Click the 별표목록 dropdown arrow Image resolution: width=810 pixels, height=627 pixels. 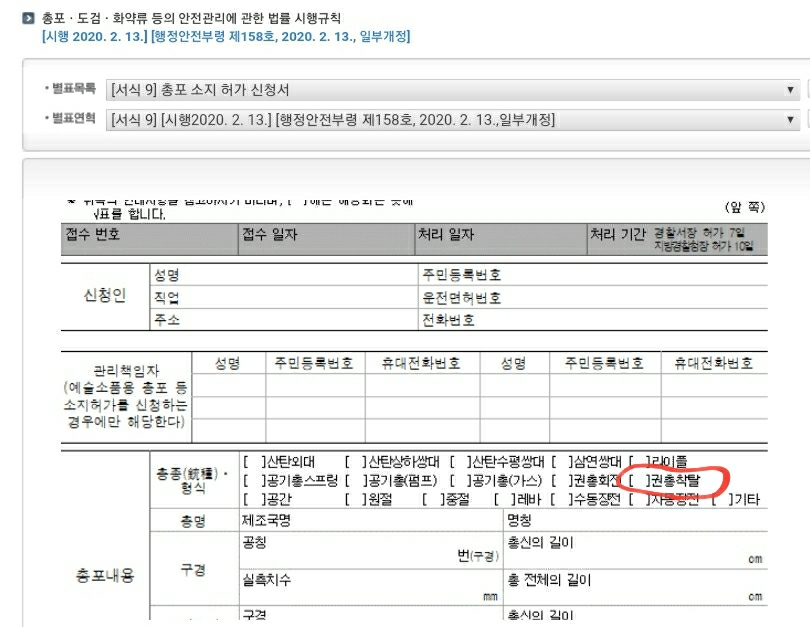coord(790,90)
